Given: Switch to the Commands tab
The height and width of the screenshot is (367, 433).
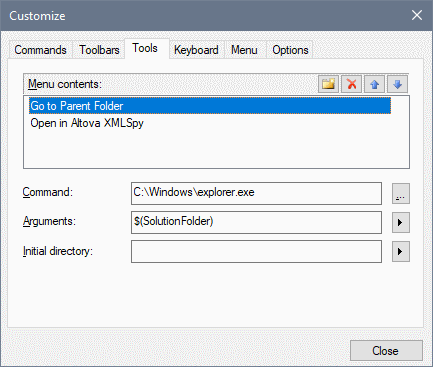Looking at the screenshot, I should pos(40,50).
